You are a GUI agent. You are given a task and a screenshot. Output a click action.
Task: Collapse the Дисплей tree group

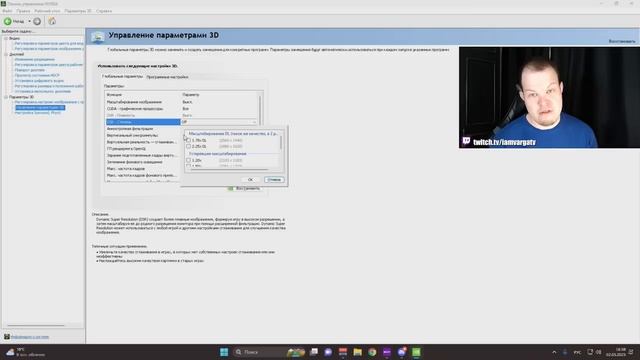pos(6,54)
